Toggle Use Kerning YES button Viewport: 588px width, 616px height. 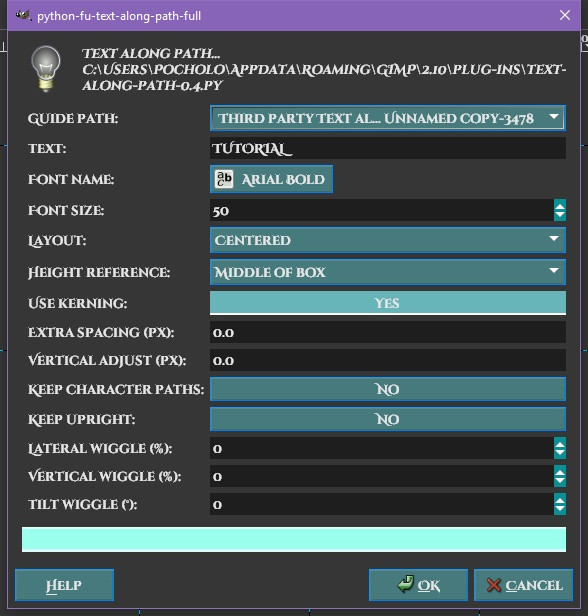coord(388,303)
